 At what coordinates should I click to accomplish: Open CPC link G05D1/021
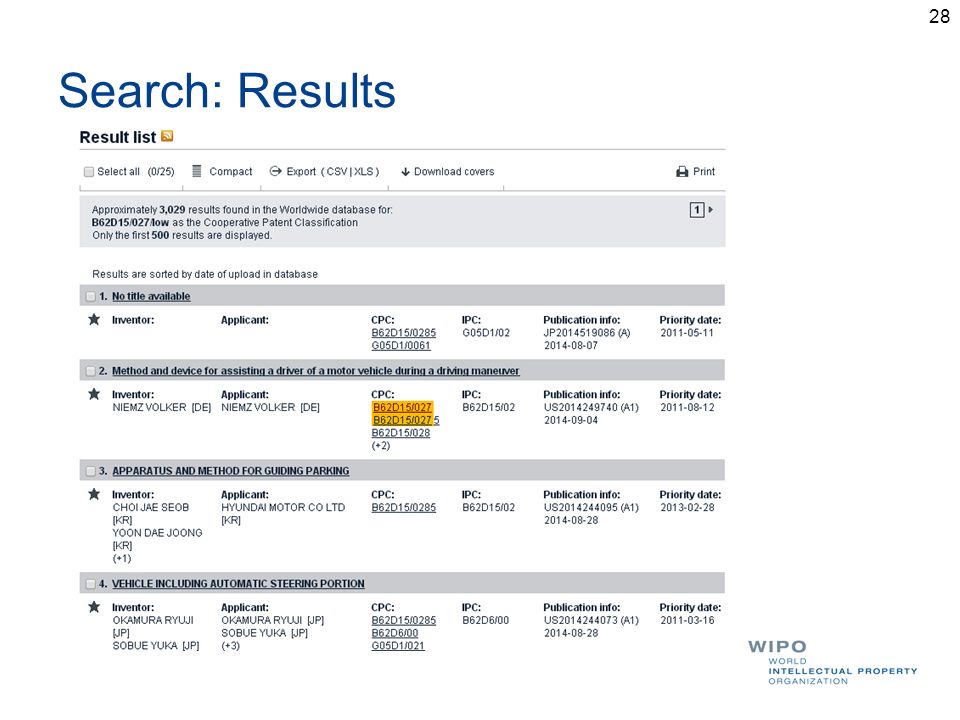coord(398,646)
